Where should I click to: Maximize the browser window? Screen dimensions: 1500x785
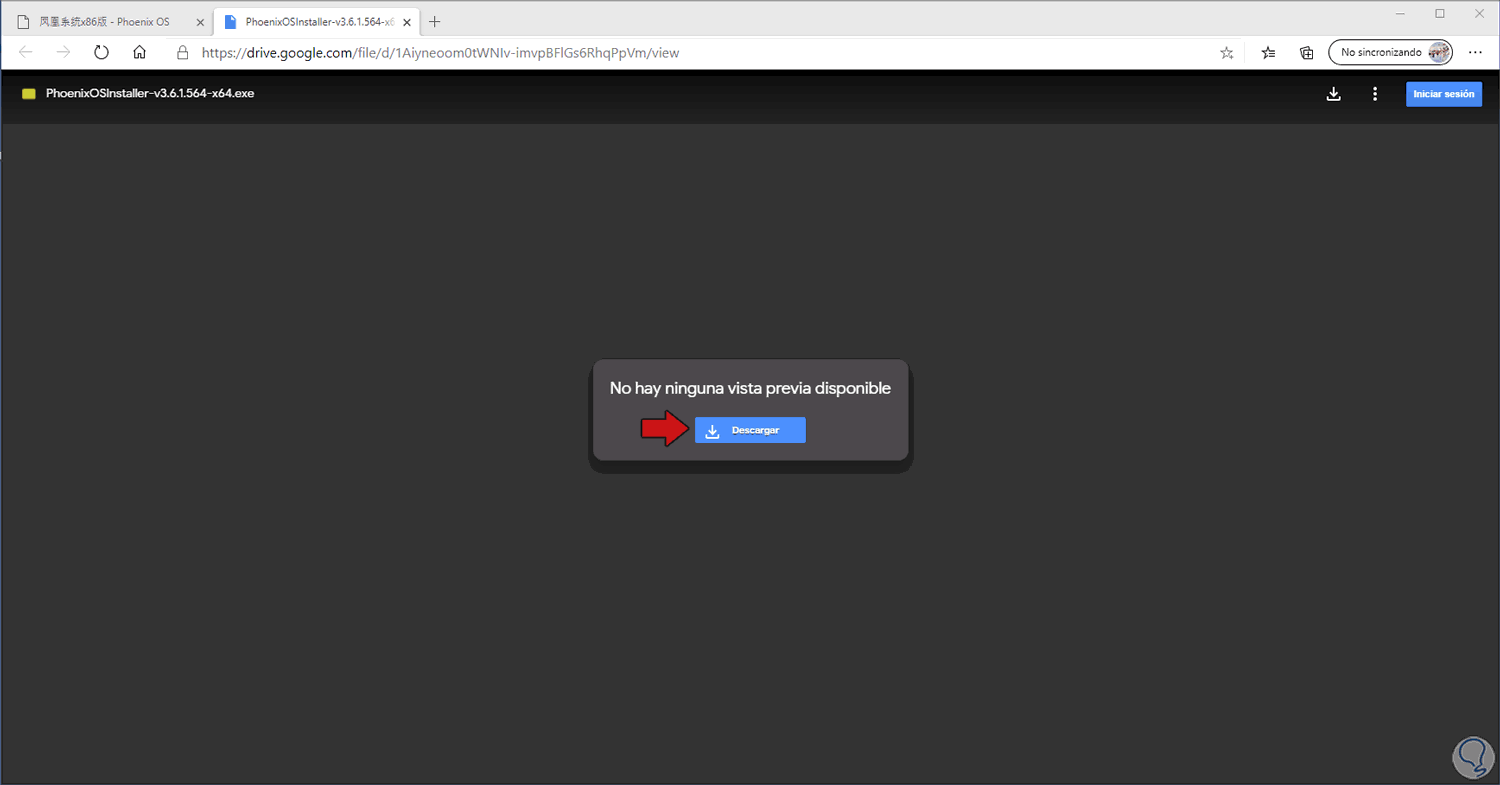1440,13
